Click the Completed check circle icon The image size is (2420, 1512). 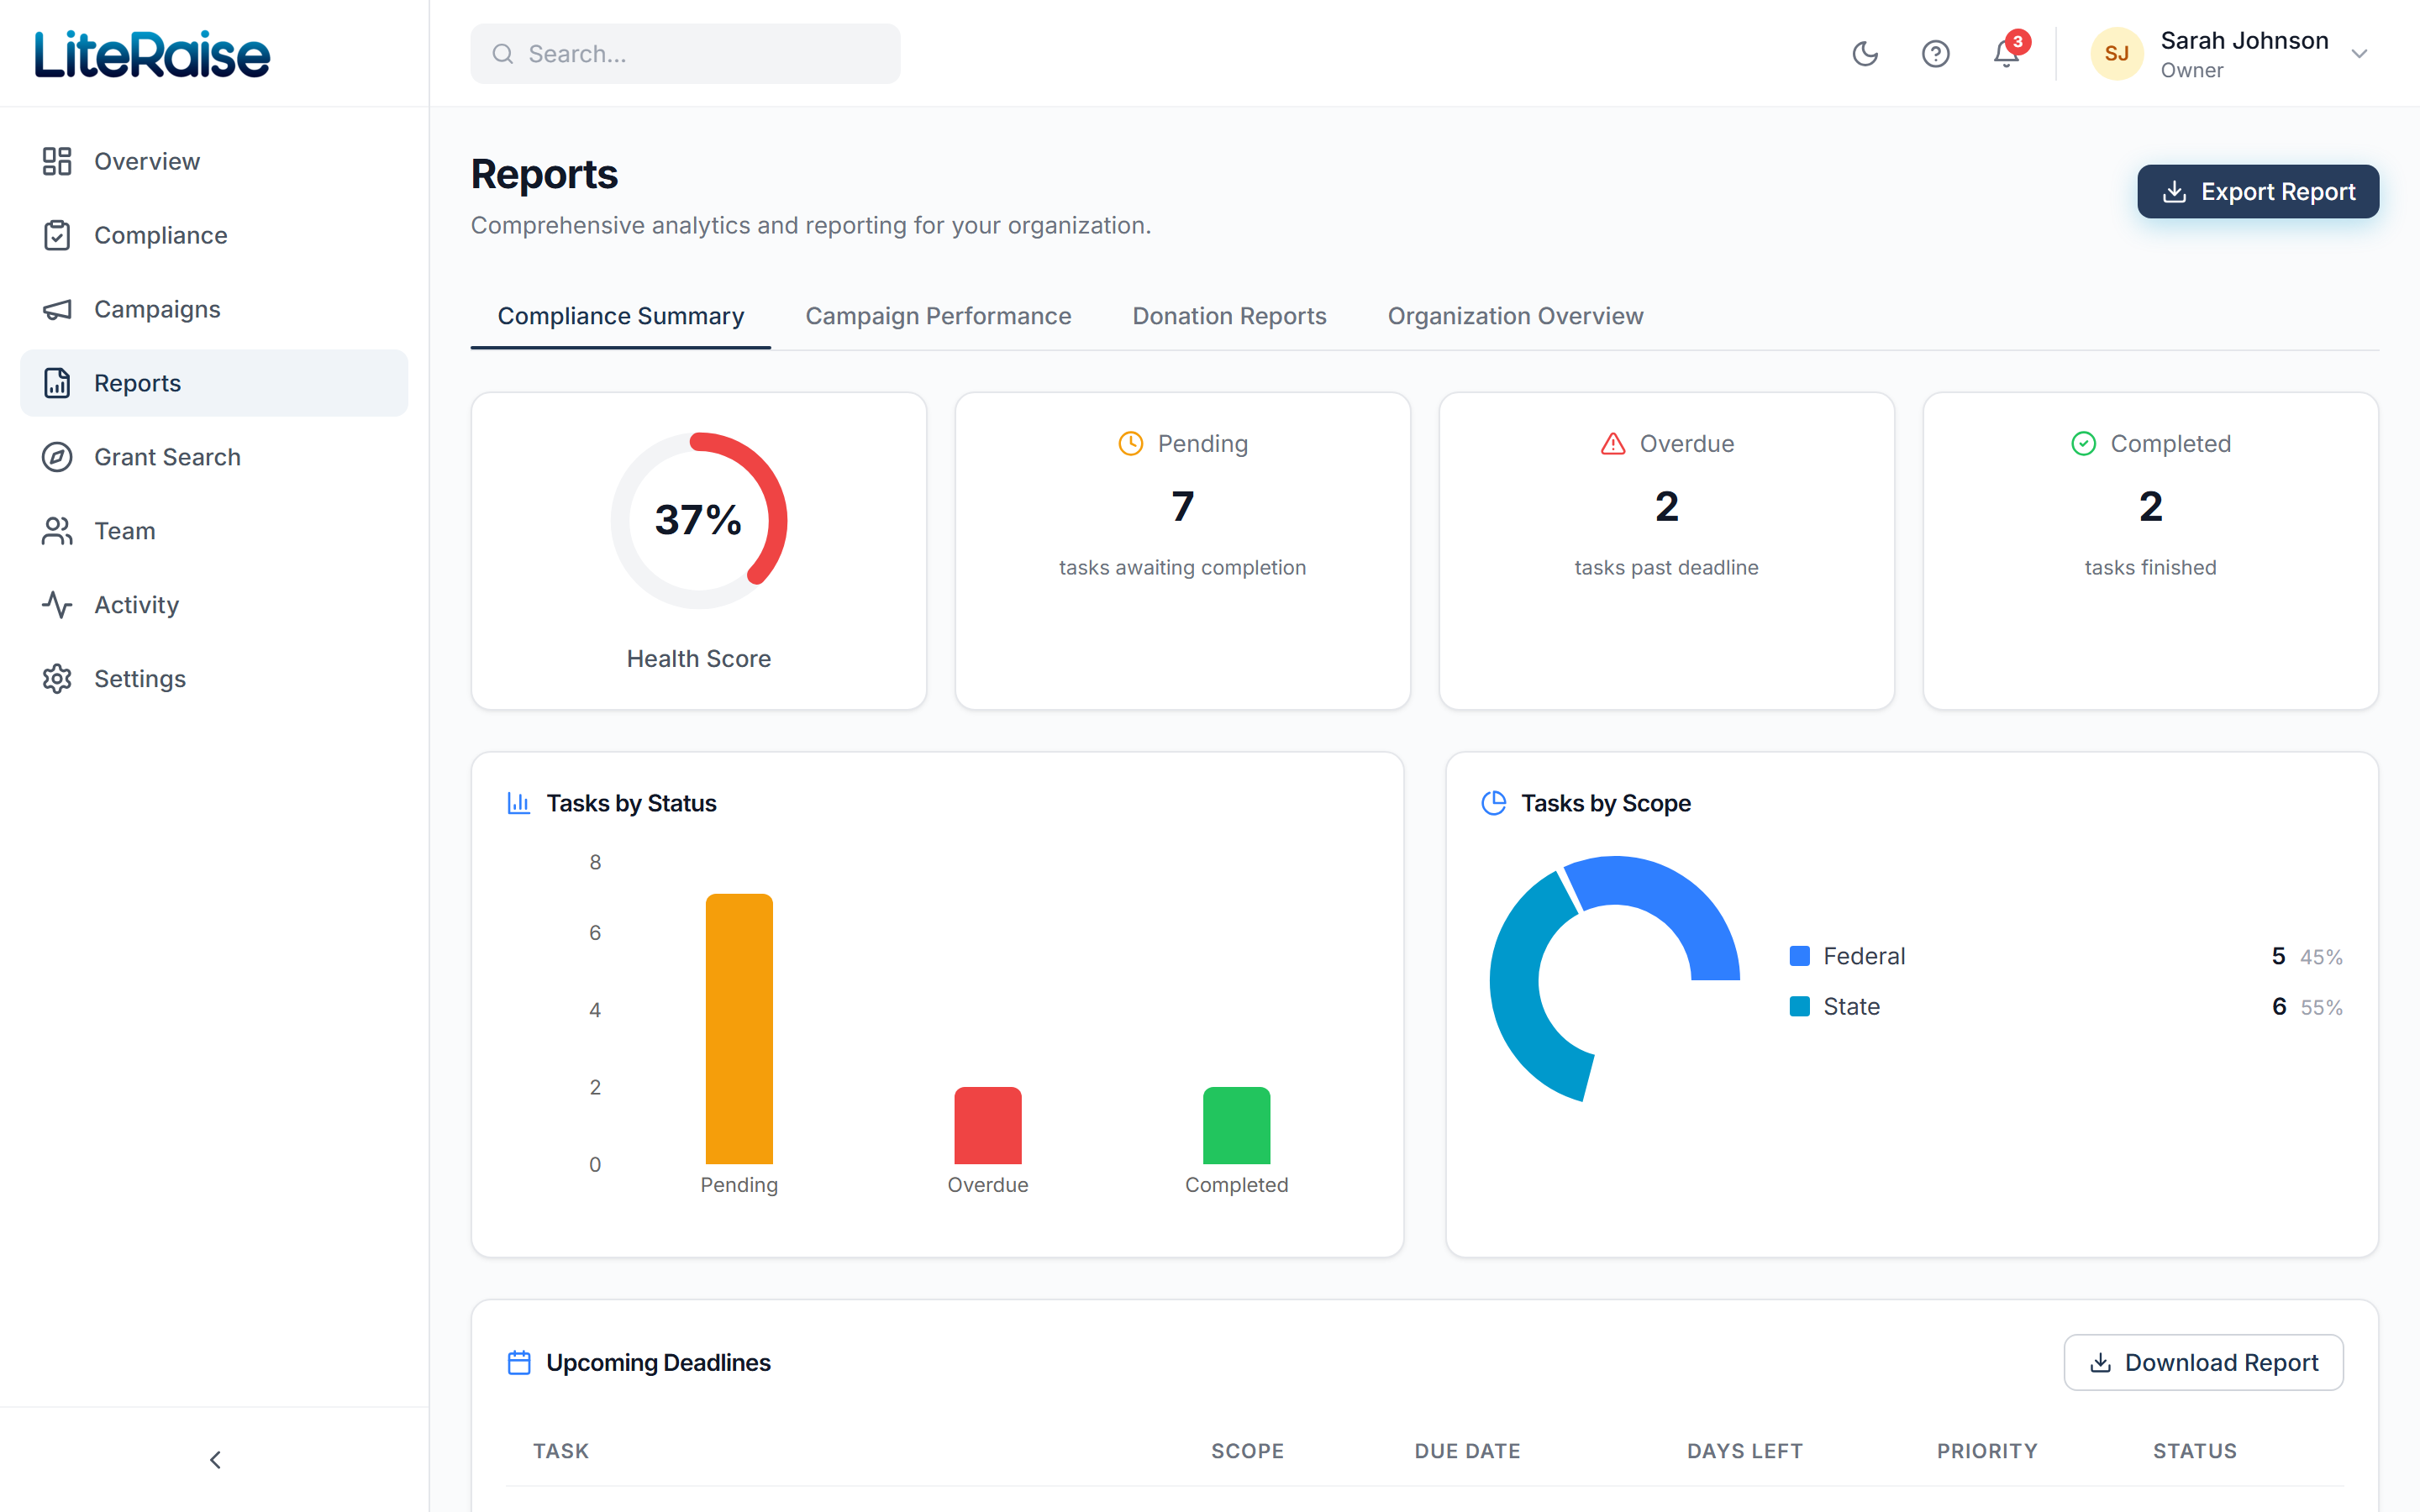(x=2083, y=443)
